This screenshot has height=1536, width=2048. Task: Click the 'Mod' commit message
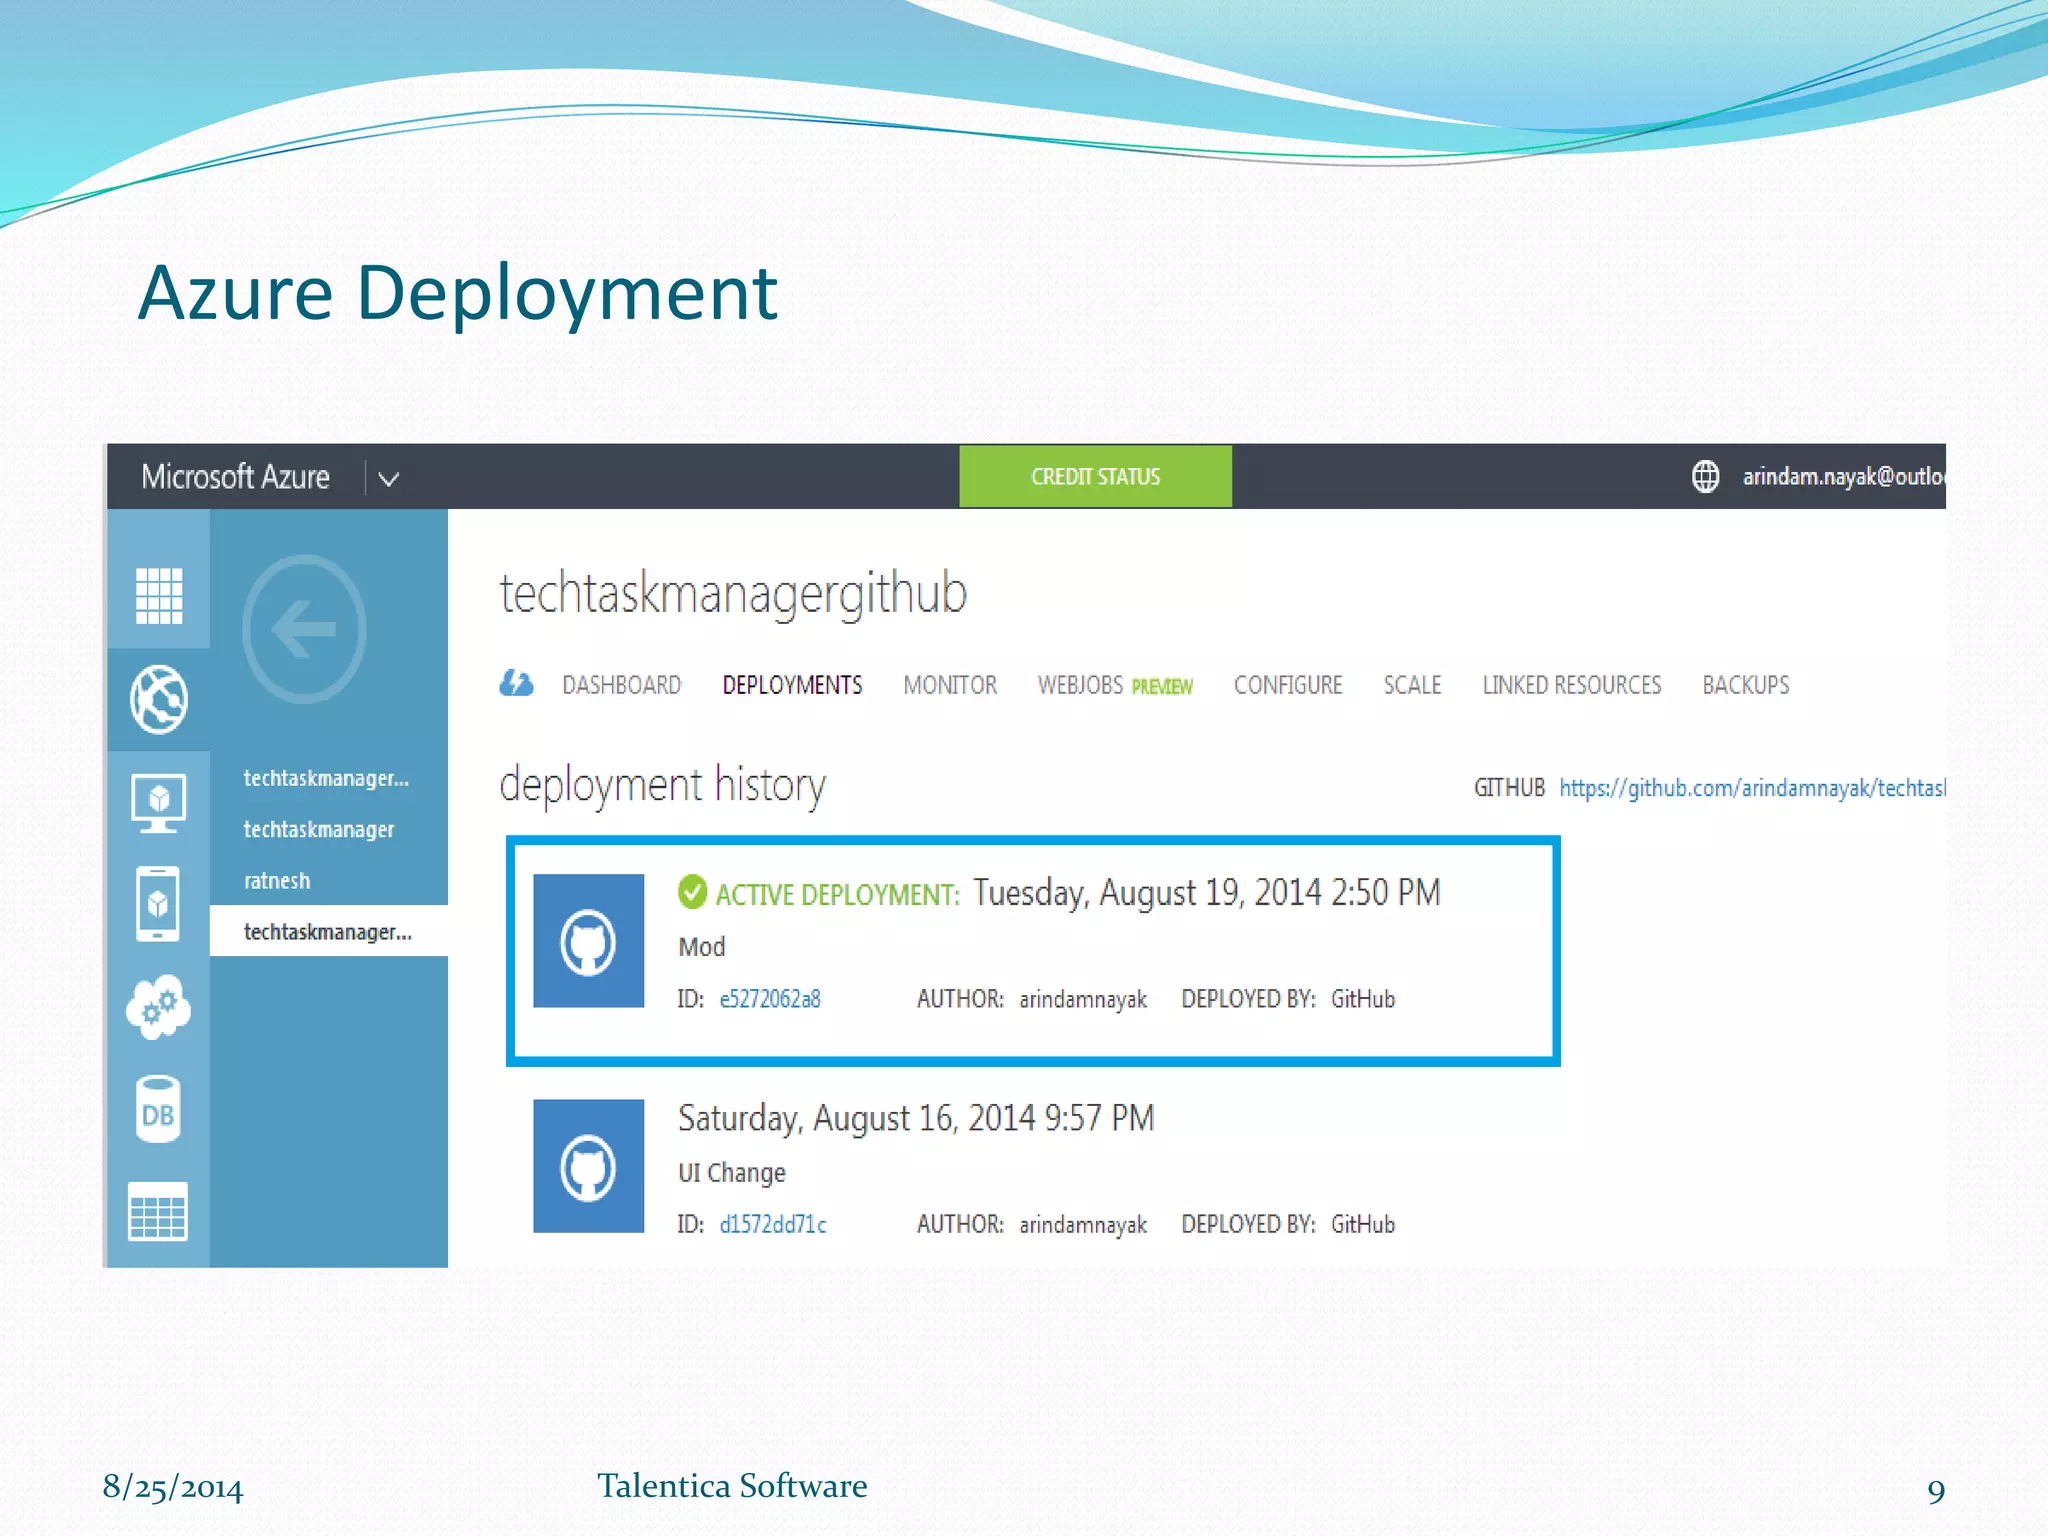[x=702, y=946]
